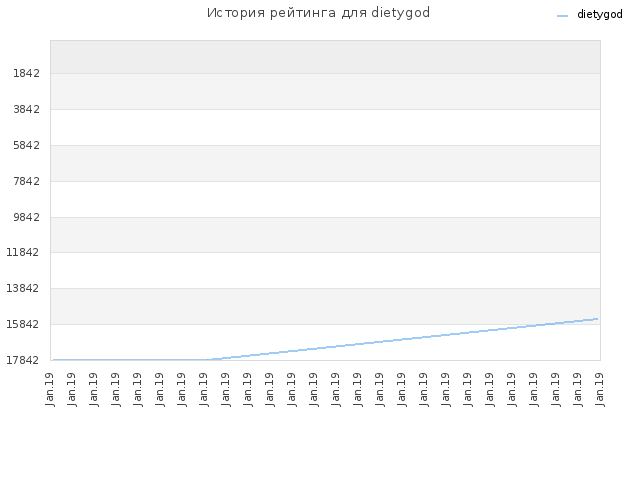The image size is (640, 480).
Task: Click the 17842 y-axis label
Action: point(23,360)
